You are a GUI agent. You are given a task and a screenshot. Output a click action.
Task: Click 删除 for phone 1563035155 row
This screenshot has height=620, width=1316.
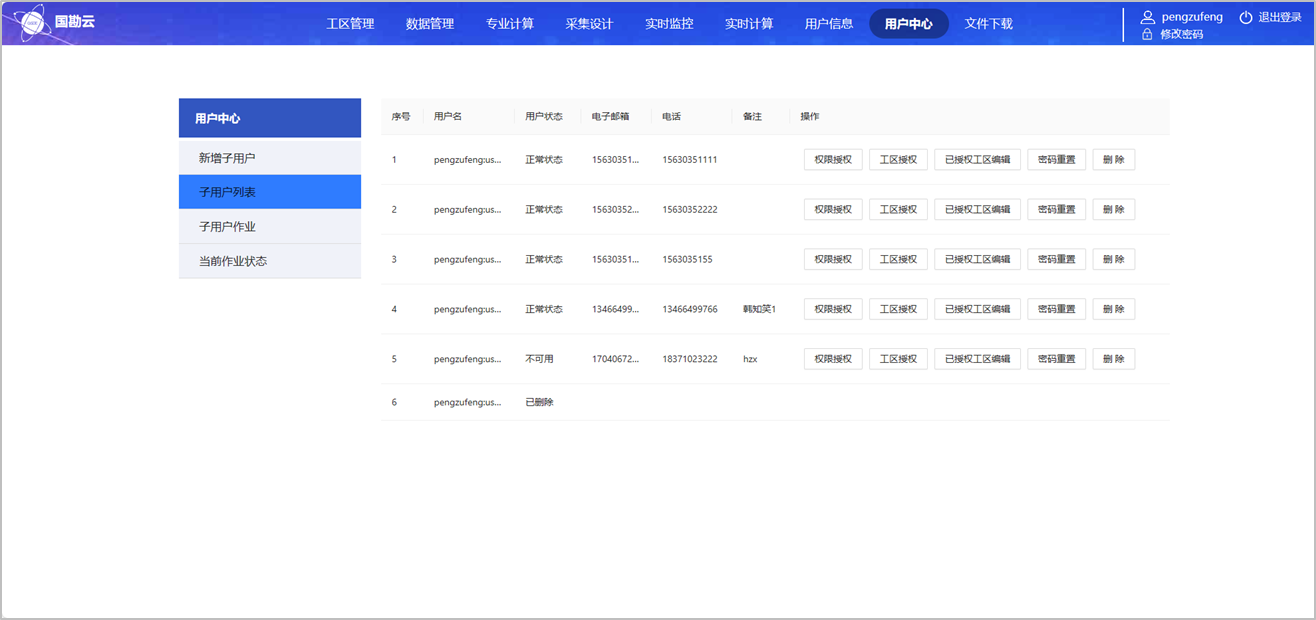click(1113, 259)
